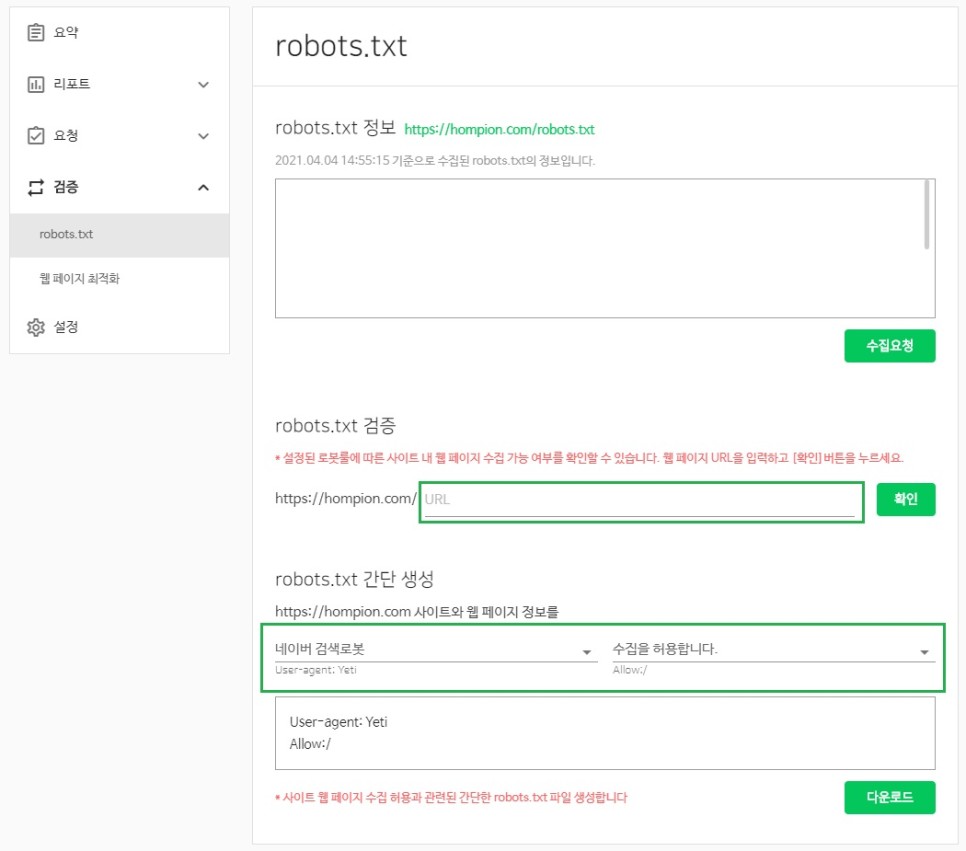The width and height of the screenshot is (966, 851).
Task: Open the 수집을 허용합니다 dropdown
Action: click(772, 650)
